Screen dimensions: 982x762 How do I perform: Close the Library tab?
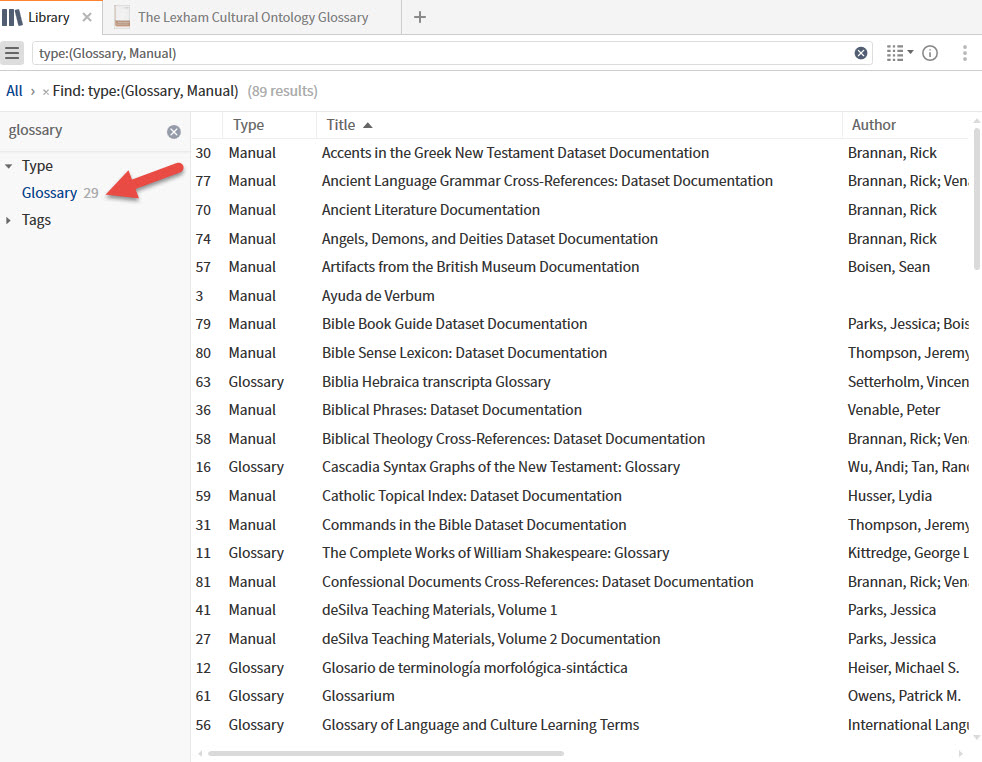pos(87,18)
